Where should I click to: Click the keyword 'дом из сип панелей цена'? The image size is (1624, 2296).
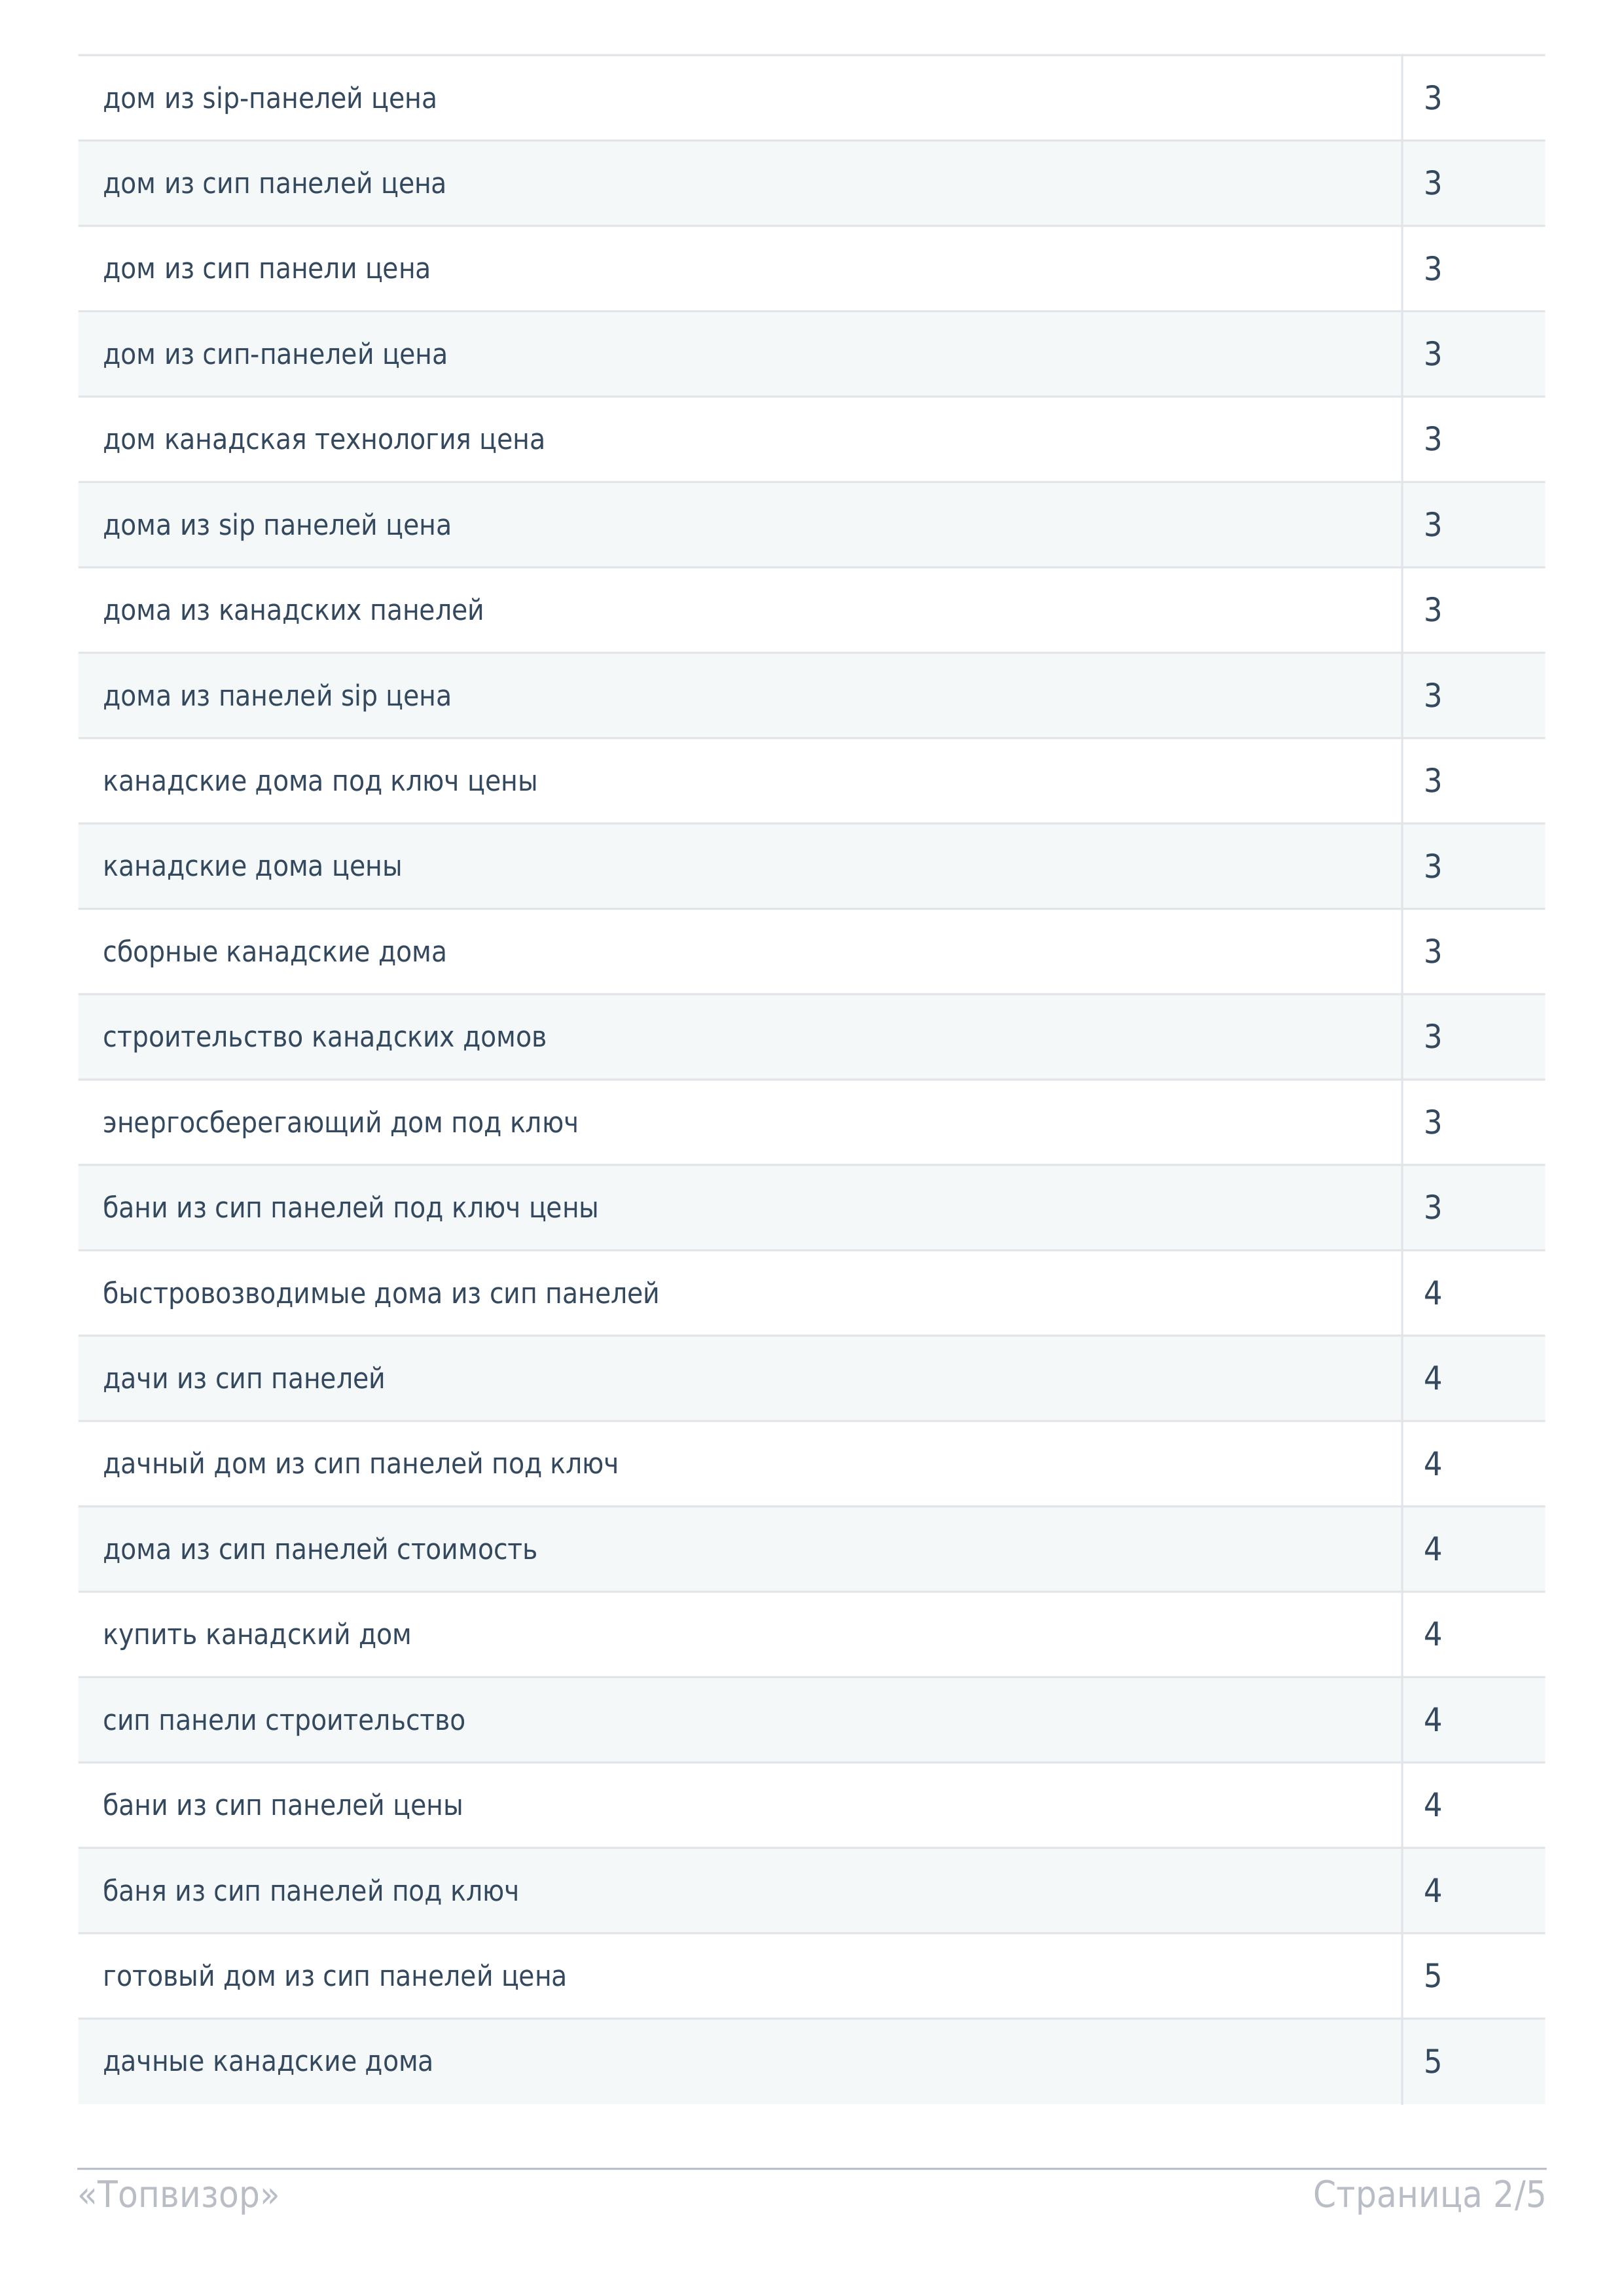pyautogui.click(x=274, y=184)
